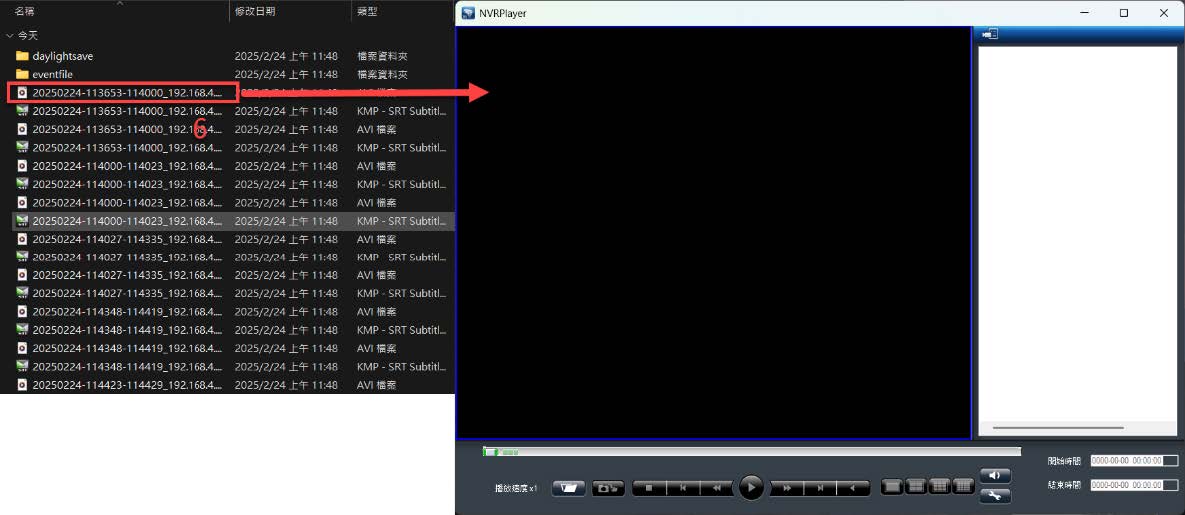The image size is (1185, 515).
Task: Click the open file folder icon in NVRPlayer
Action: pyautogui.click(x=568, y=488)
